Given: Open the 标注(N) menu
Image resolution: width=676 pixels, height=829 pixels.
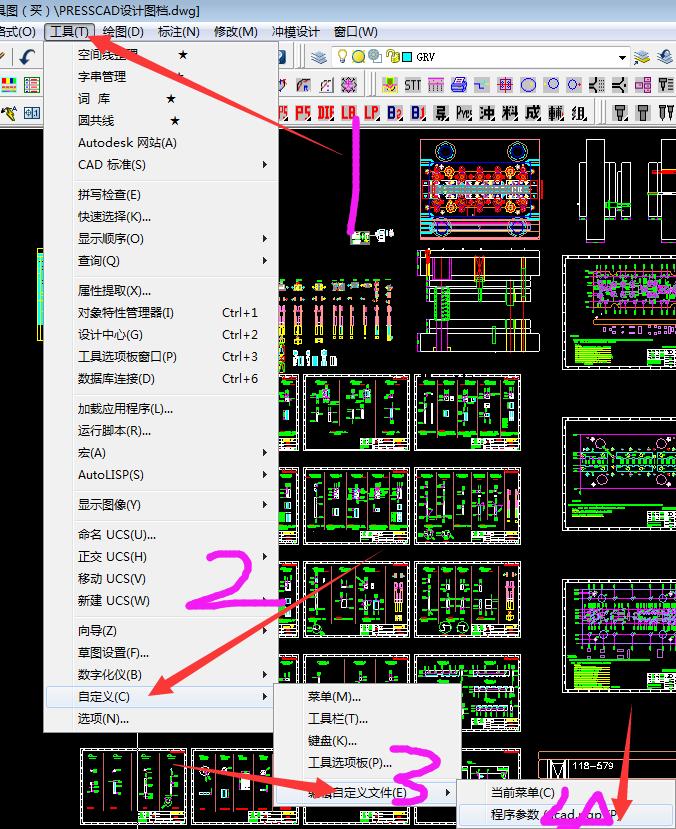Looking at the screenshot, I should [179, 32].
